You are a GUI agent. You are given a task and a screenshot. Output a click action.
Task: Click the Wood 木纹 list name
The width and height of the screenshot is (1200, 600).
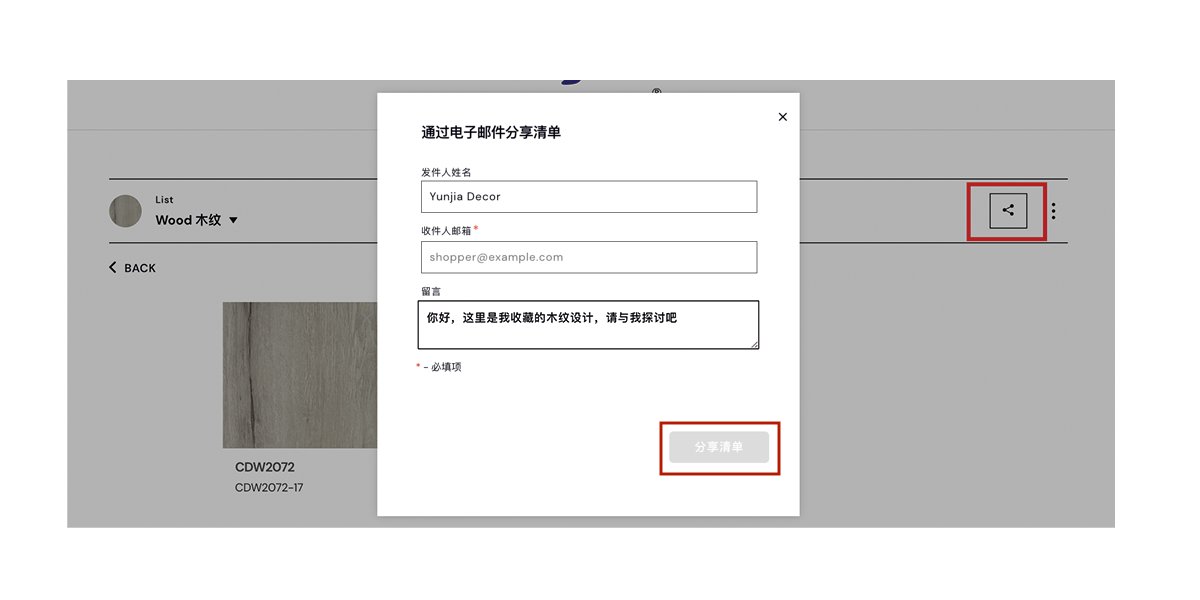click(x=188, y=220)
